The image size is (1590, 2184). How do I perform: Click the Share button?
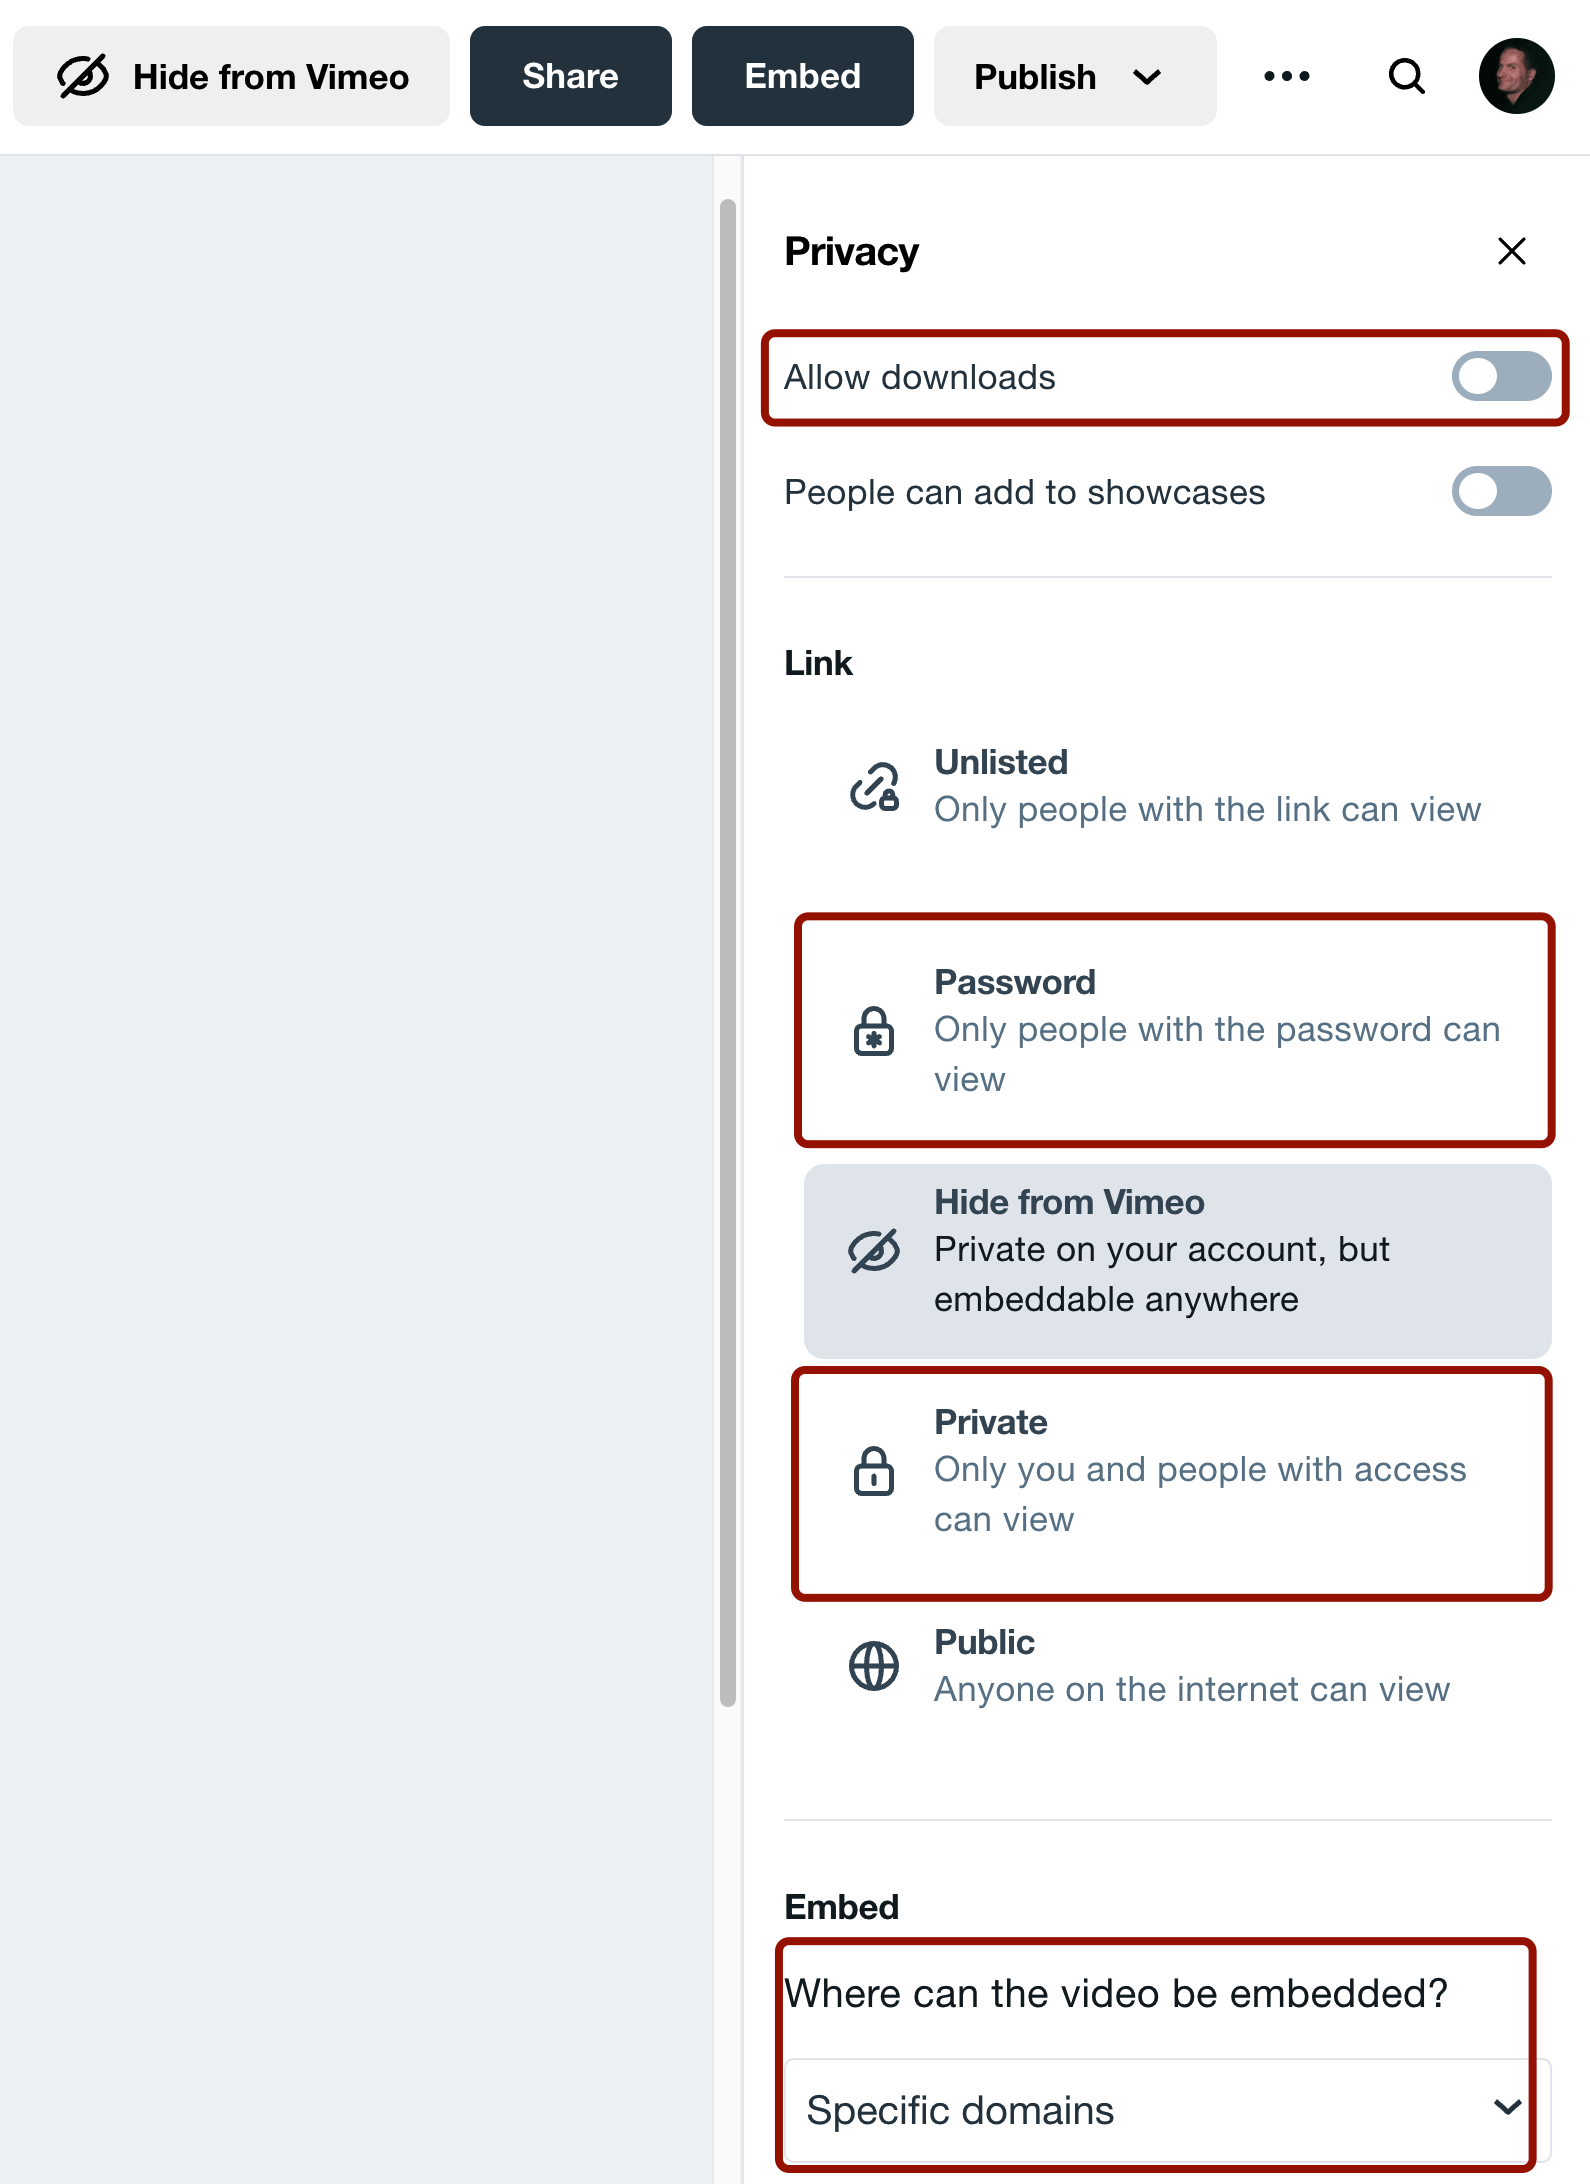click(x=571, y=76)
